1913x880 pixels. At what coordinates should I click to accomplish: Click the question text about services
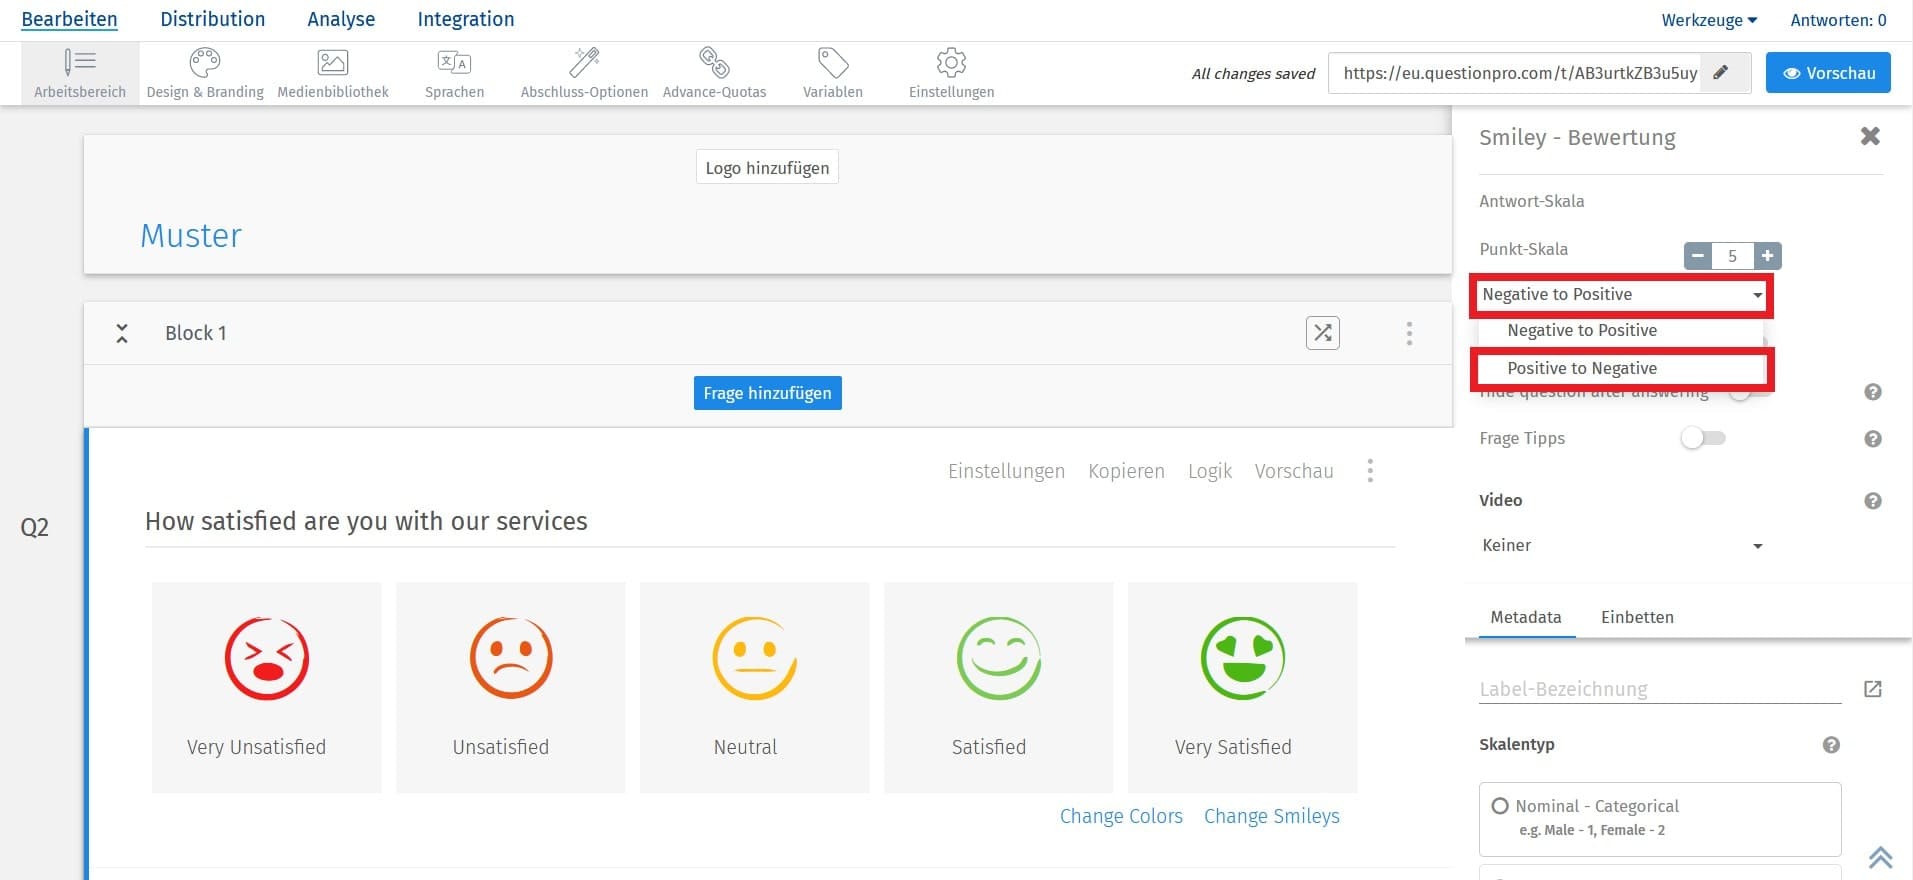pos(366,521)
